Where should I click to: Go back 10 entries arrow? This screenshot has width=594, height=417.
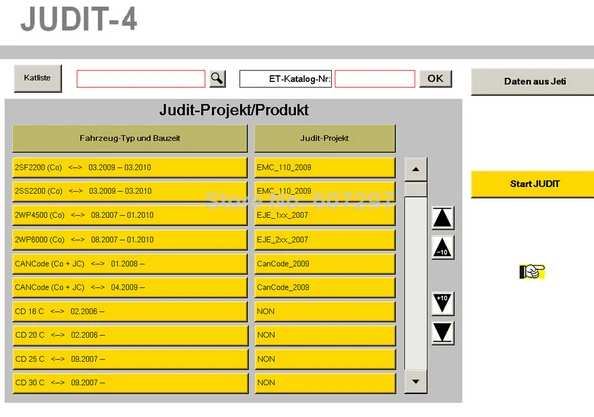point(442,247)
